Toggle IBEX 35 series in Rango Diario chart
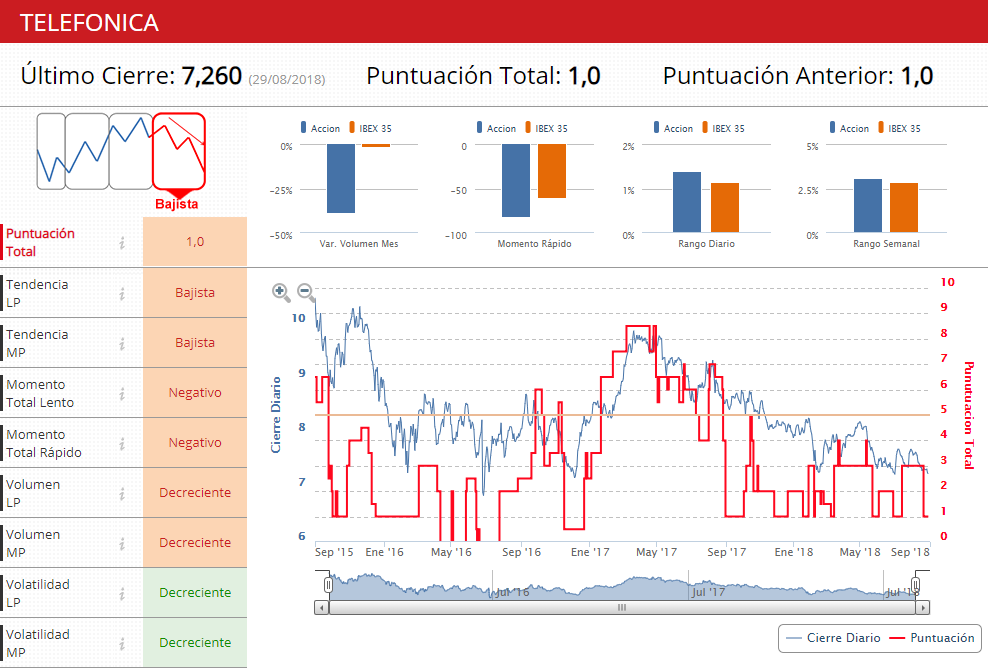The height and width of the screenshot is (668, 989). click(723, 128)
